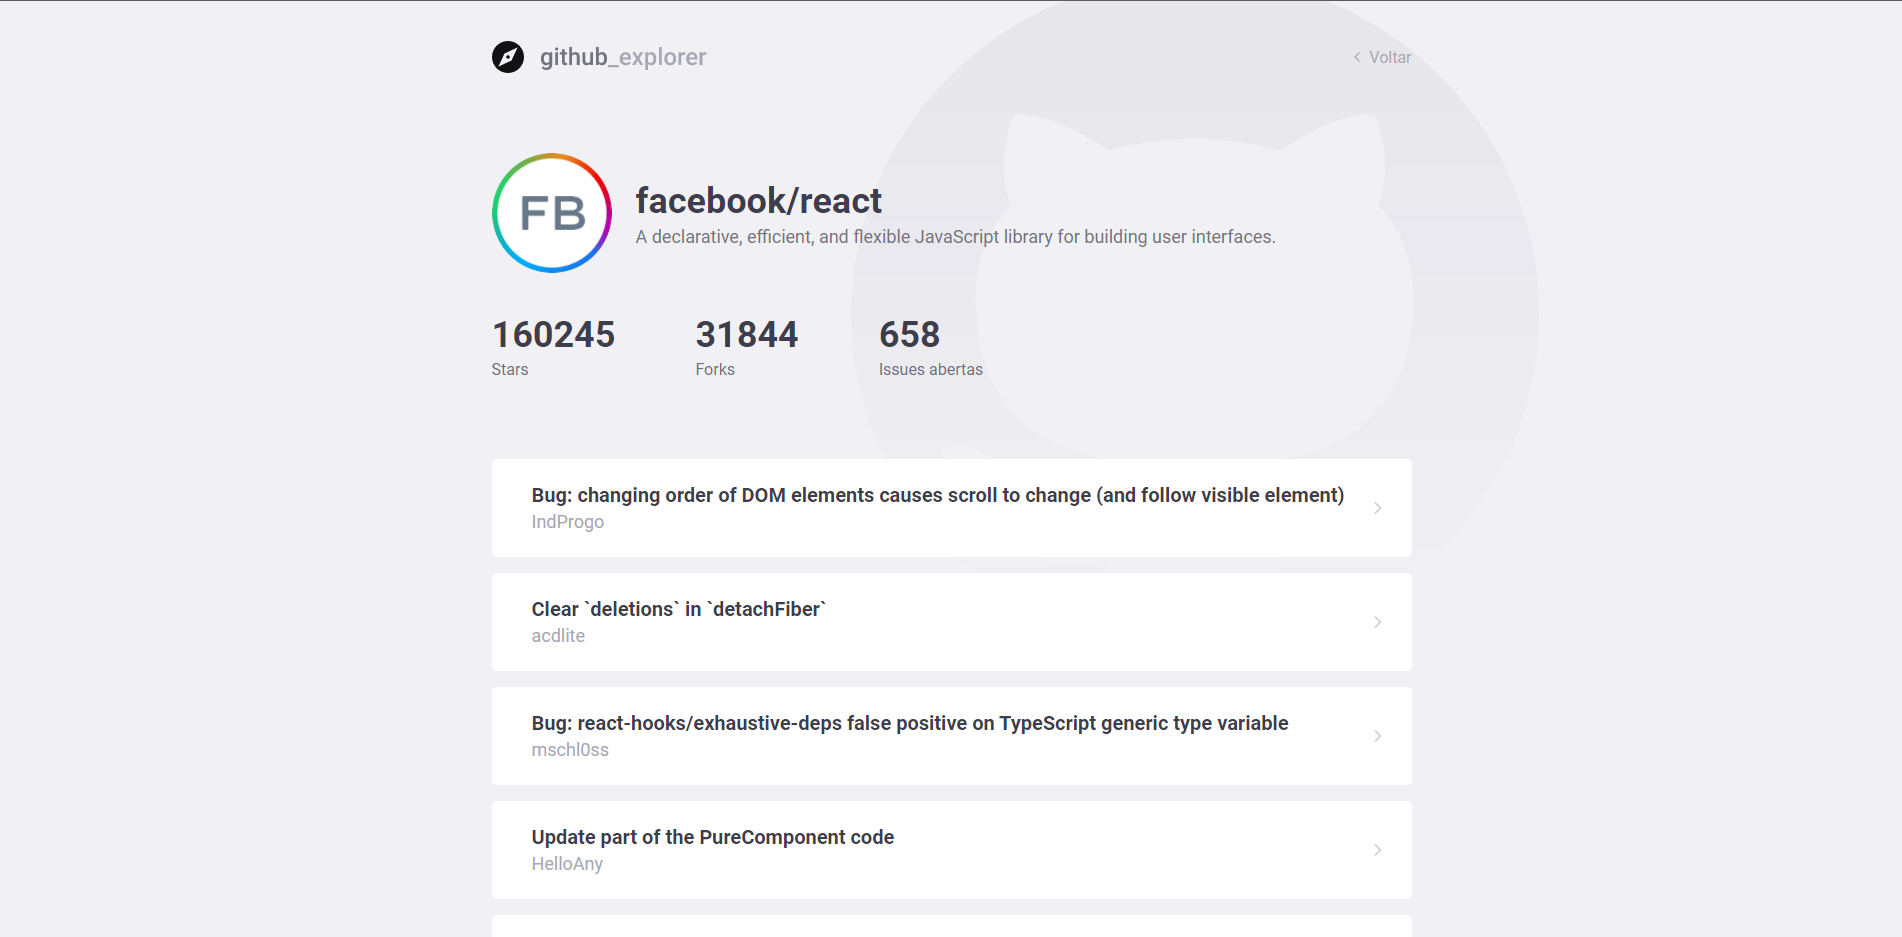
Task: Click chevron arrow on the IndProgo issue
Action: 1377,508
